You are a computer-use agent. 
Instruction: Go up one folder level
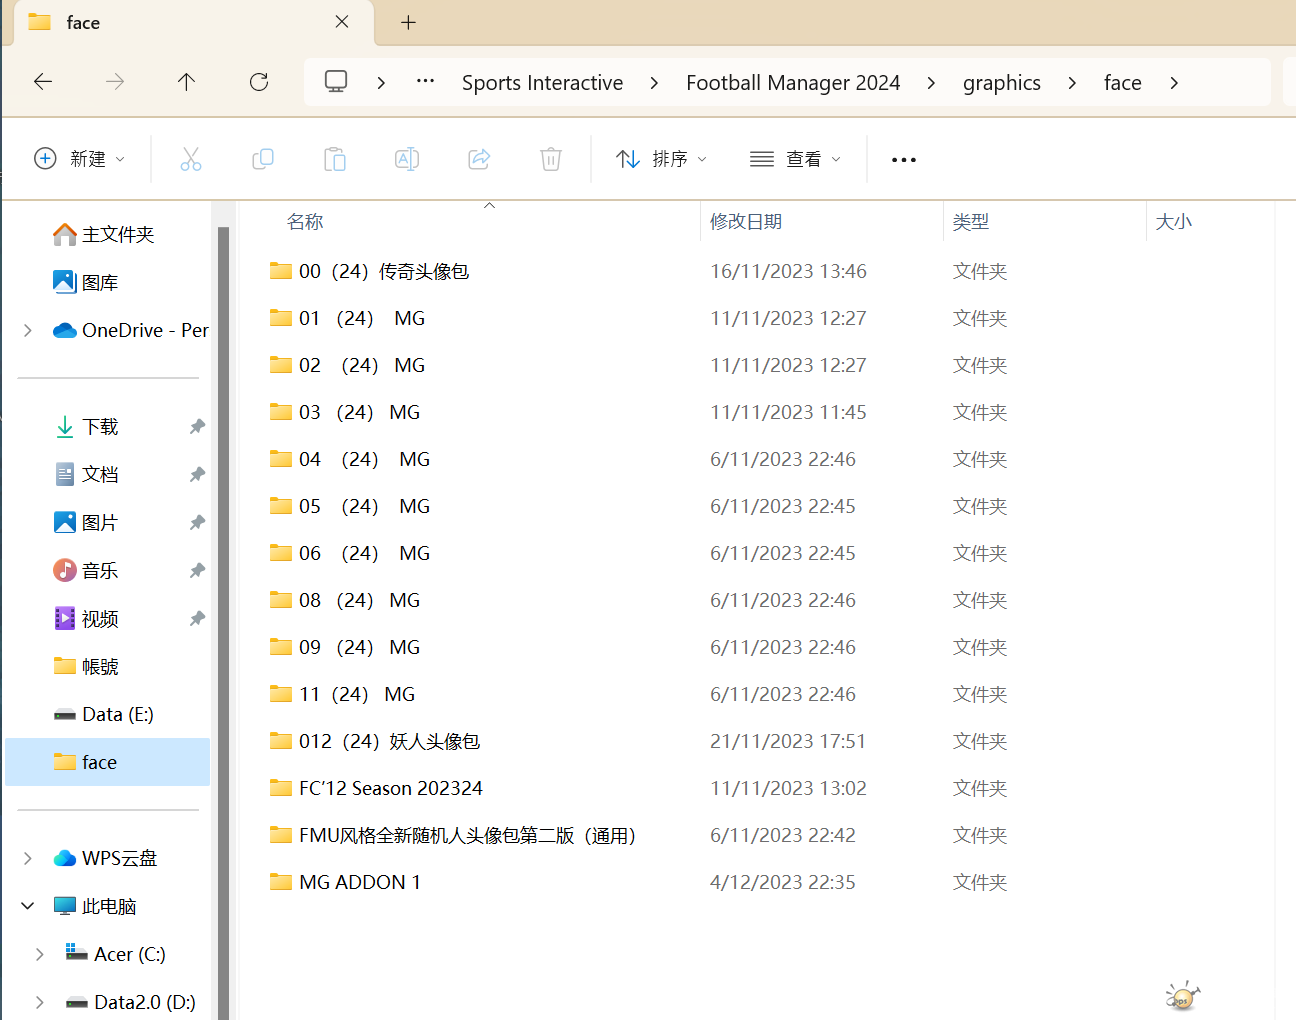tap(186, 82)
